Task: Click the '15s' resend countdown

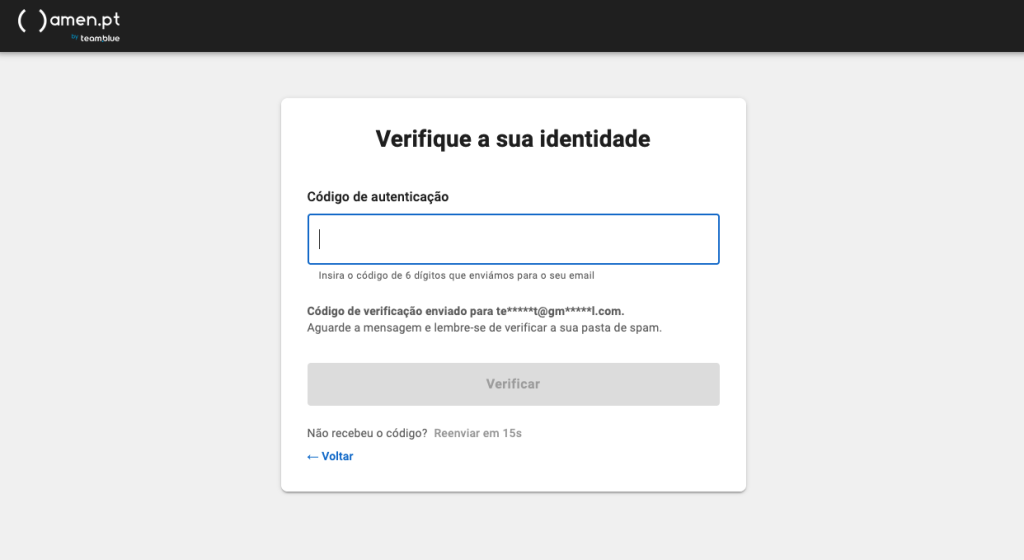Action: (513, 434)
